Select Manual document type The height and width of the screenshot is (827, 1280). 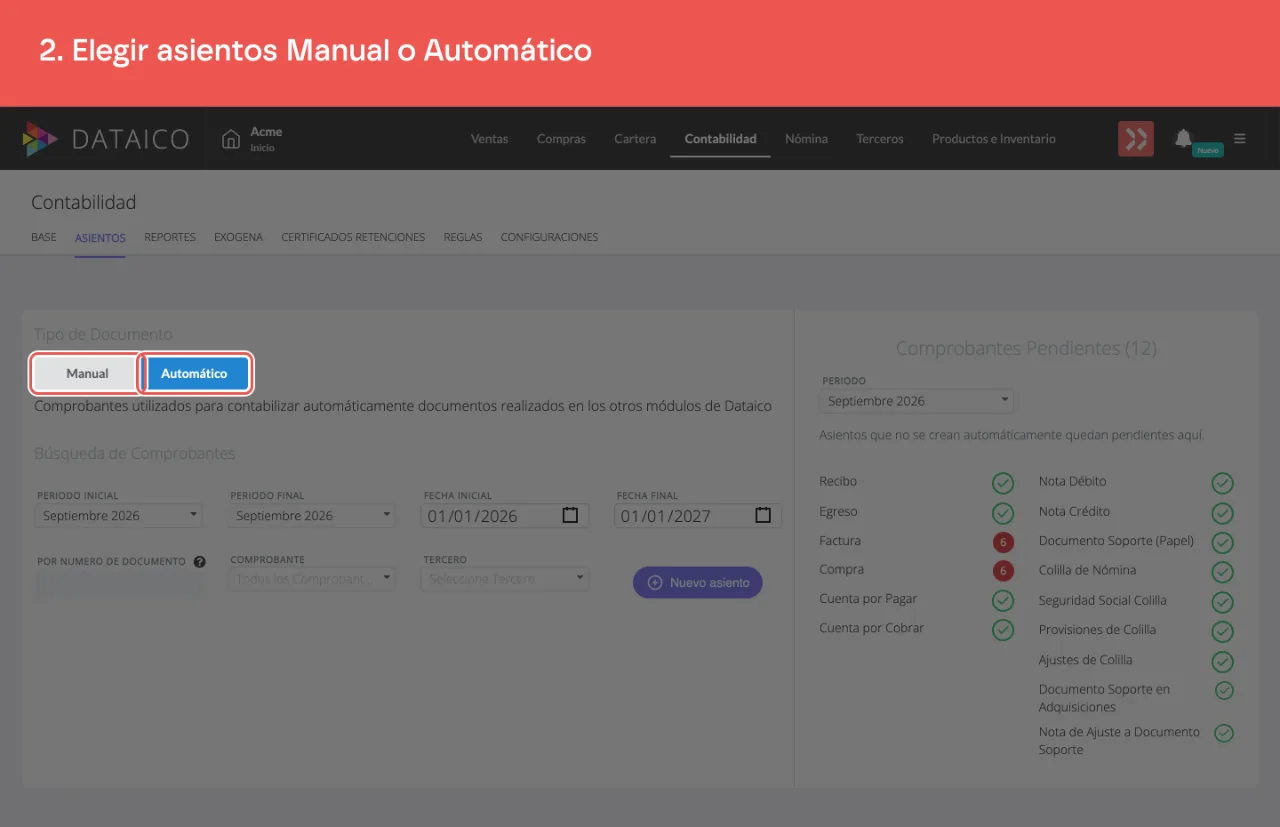click(87, 373)
